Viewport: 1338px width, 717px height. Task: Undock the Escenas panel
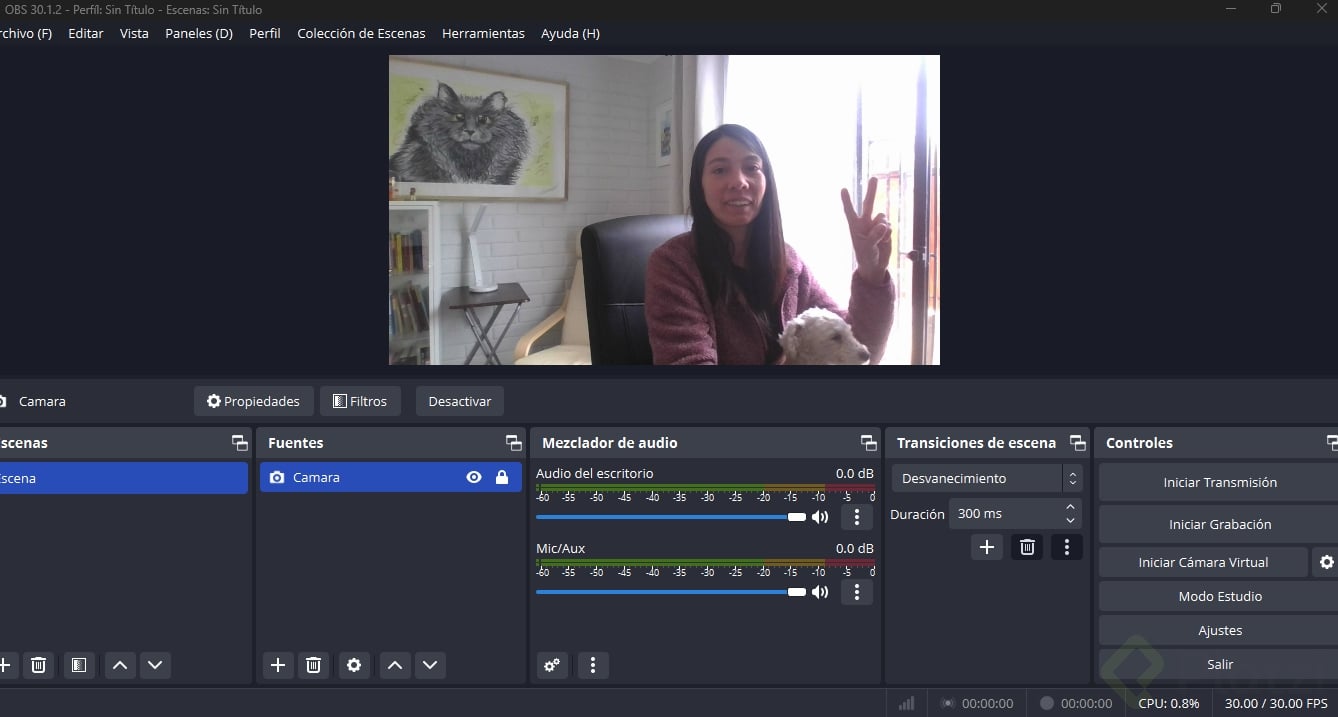(240, 443)
